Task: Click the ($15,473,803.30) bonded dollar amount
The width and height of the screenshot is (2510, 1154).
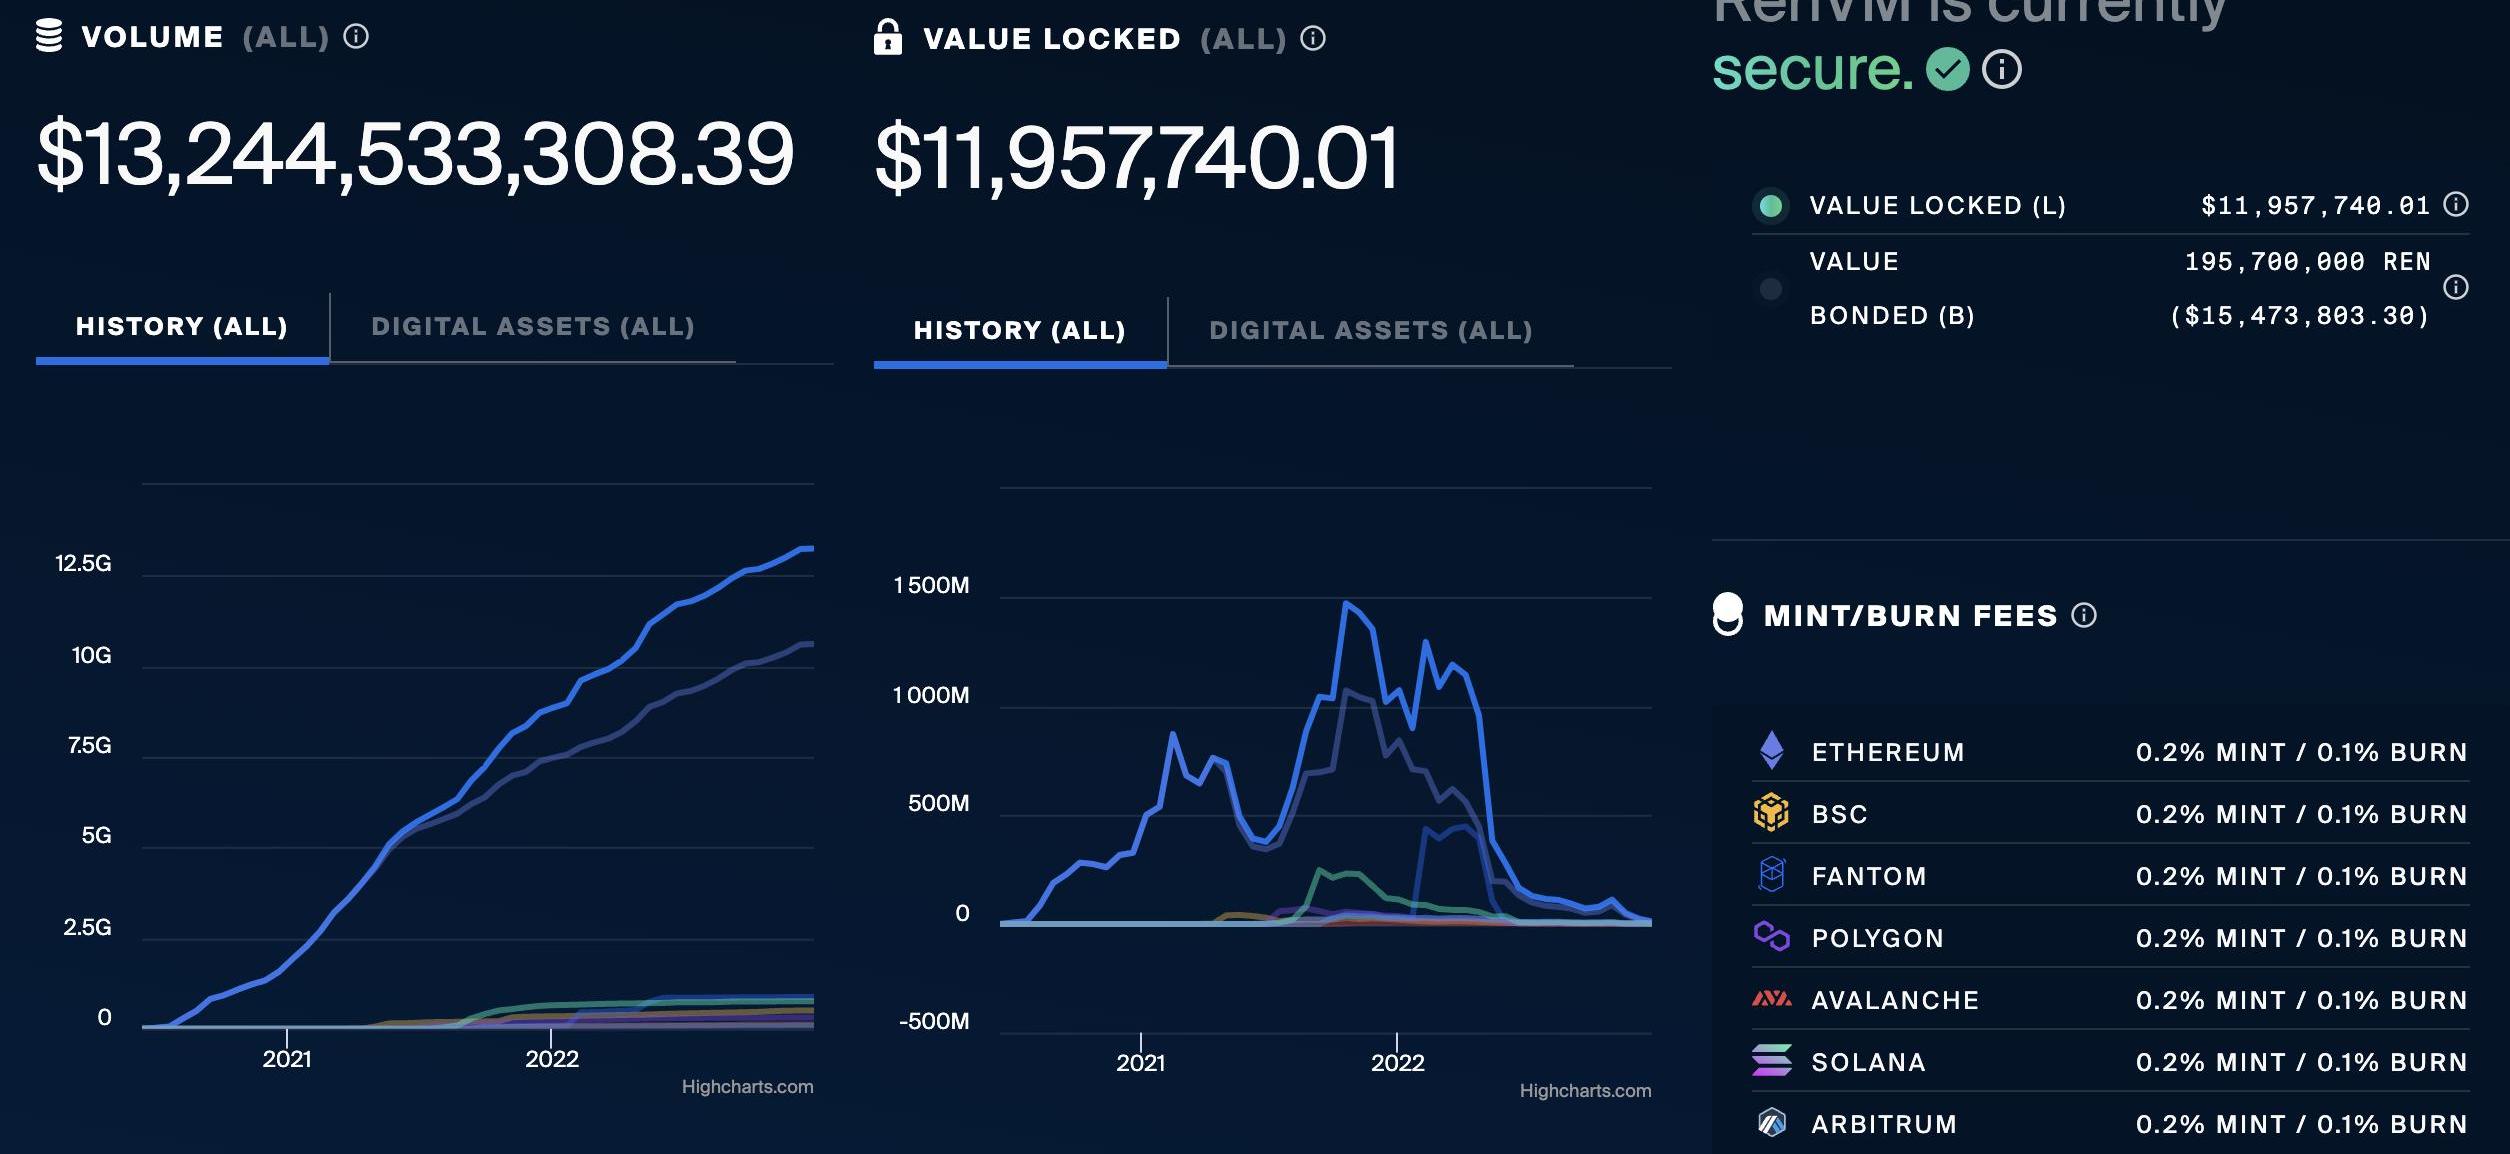Action: pyautogui.click(x=2300, y=316)
